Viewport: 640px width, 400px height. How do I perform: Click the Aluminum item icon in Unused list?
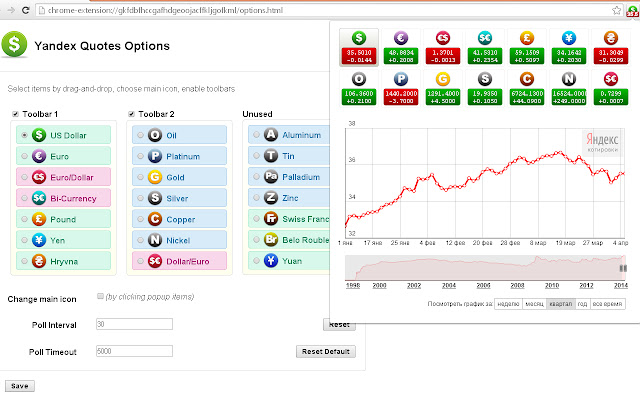pyautogui.click(x=271, y=135)
